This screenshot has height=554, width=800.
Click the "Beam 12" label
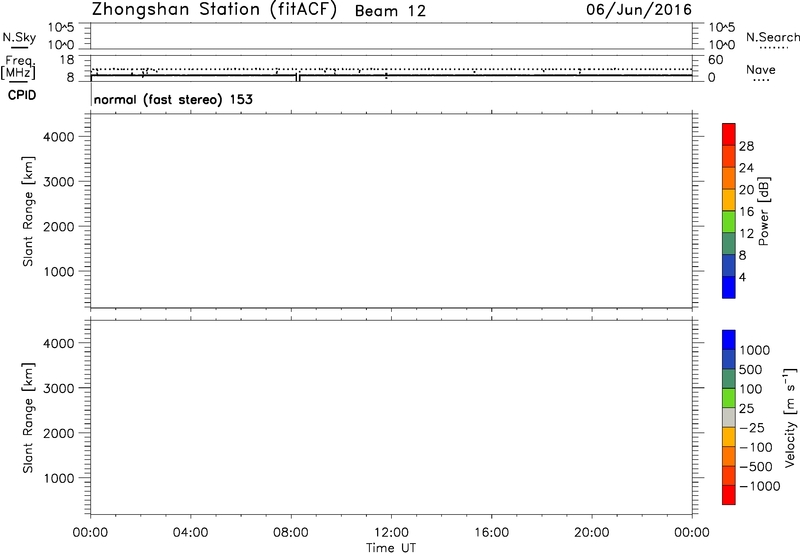point(390,11)
